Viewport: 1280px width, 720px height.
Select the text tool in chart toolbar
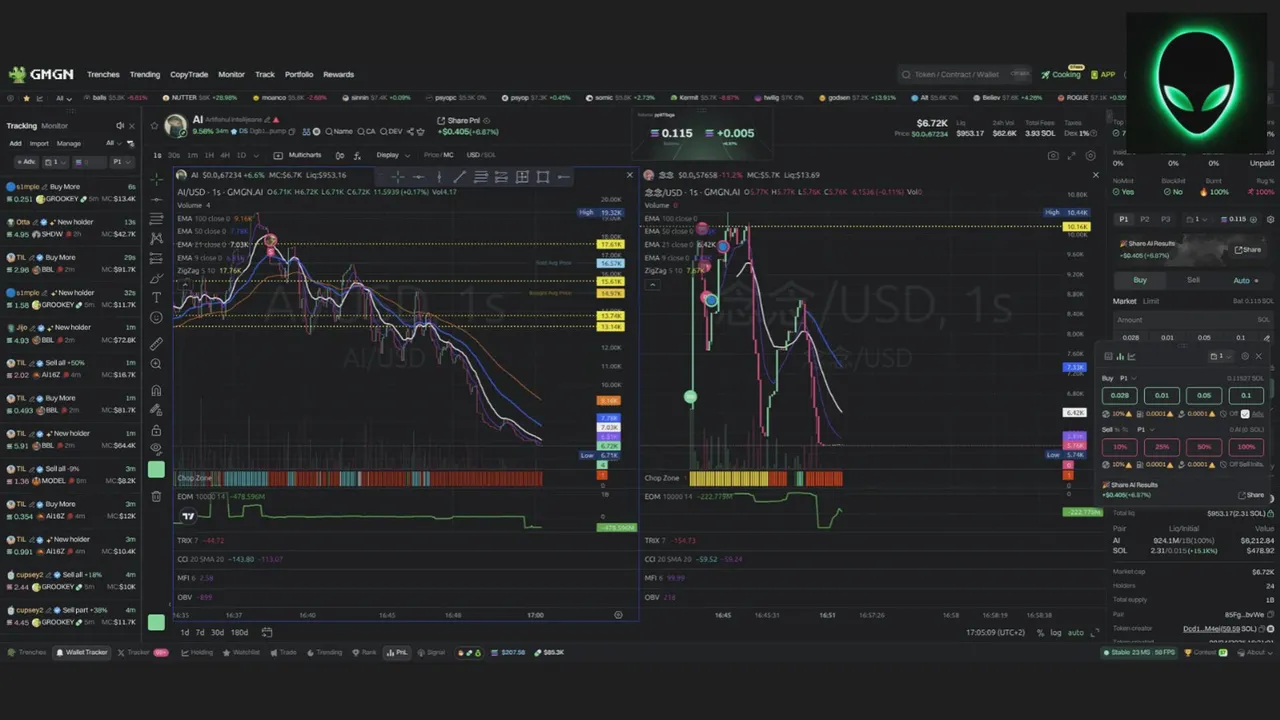[x=156, y=297]
